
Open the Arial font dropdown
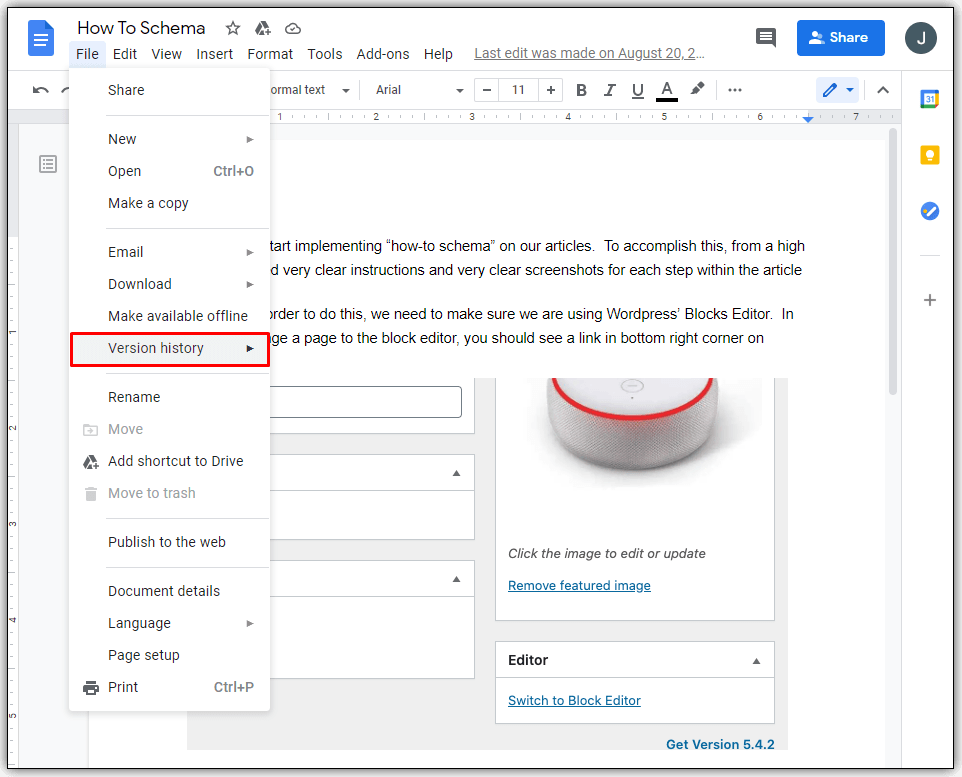(419, 90)
